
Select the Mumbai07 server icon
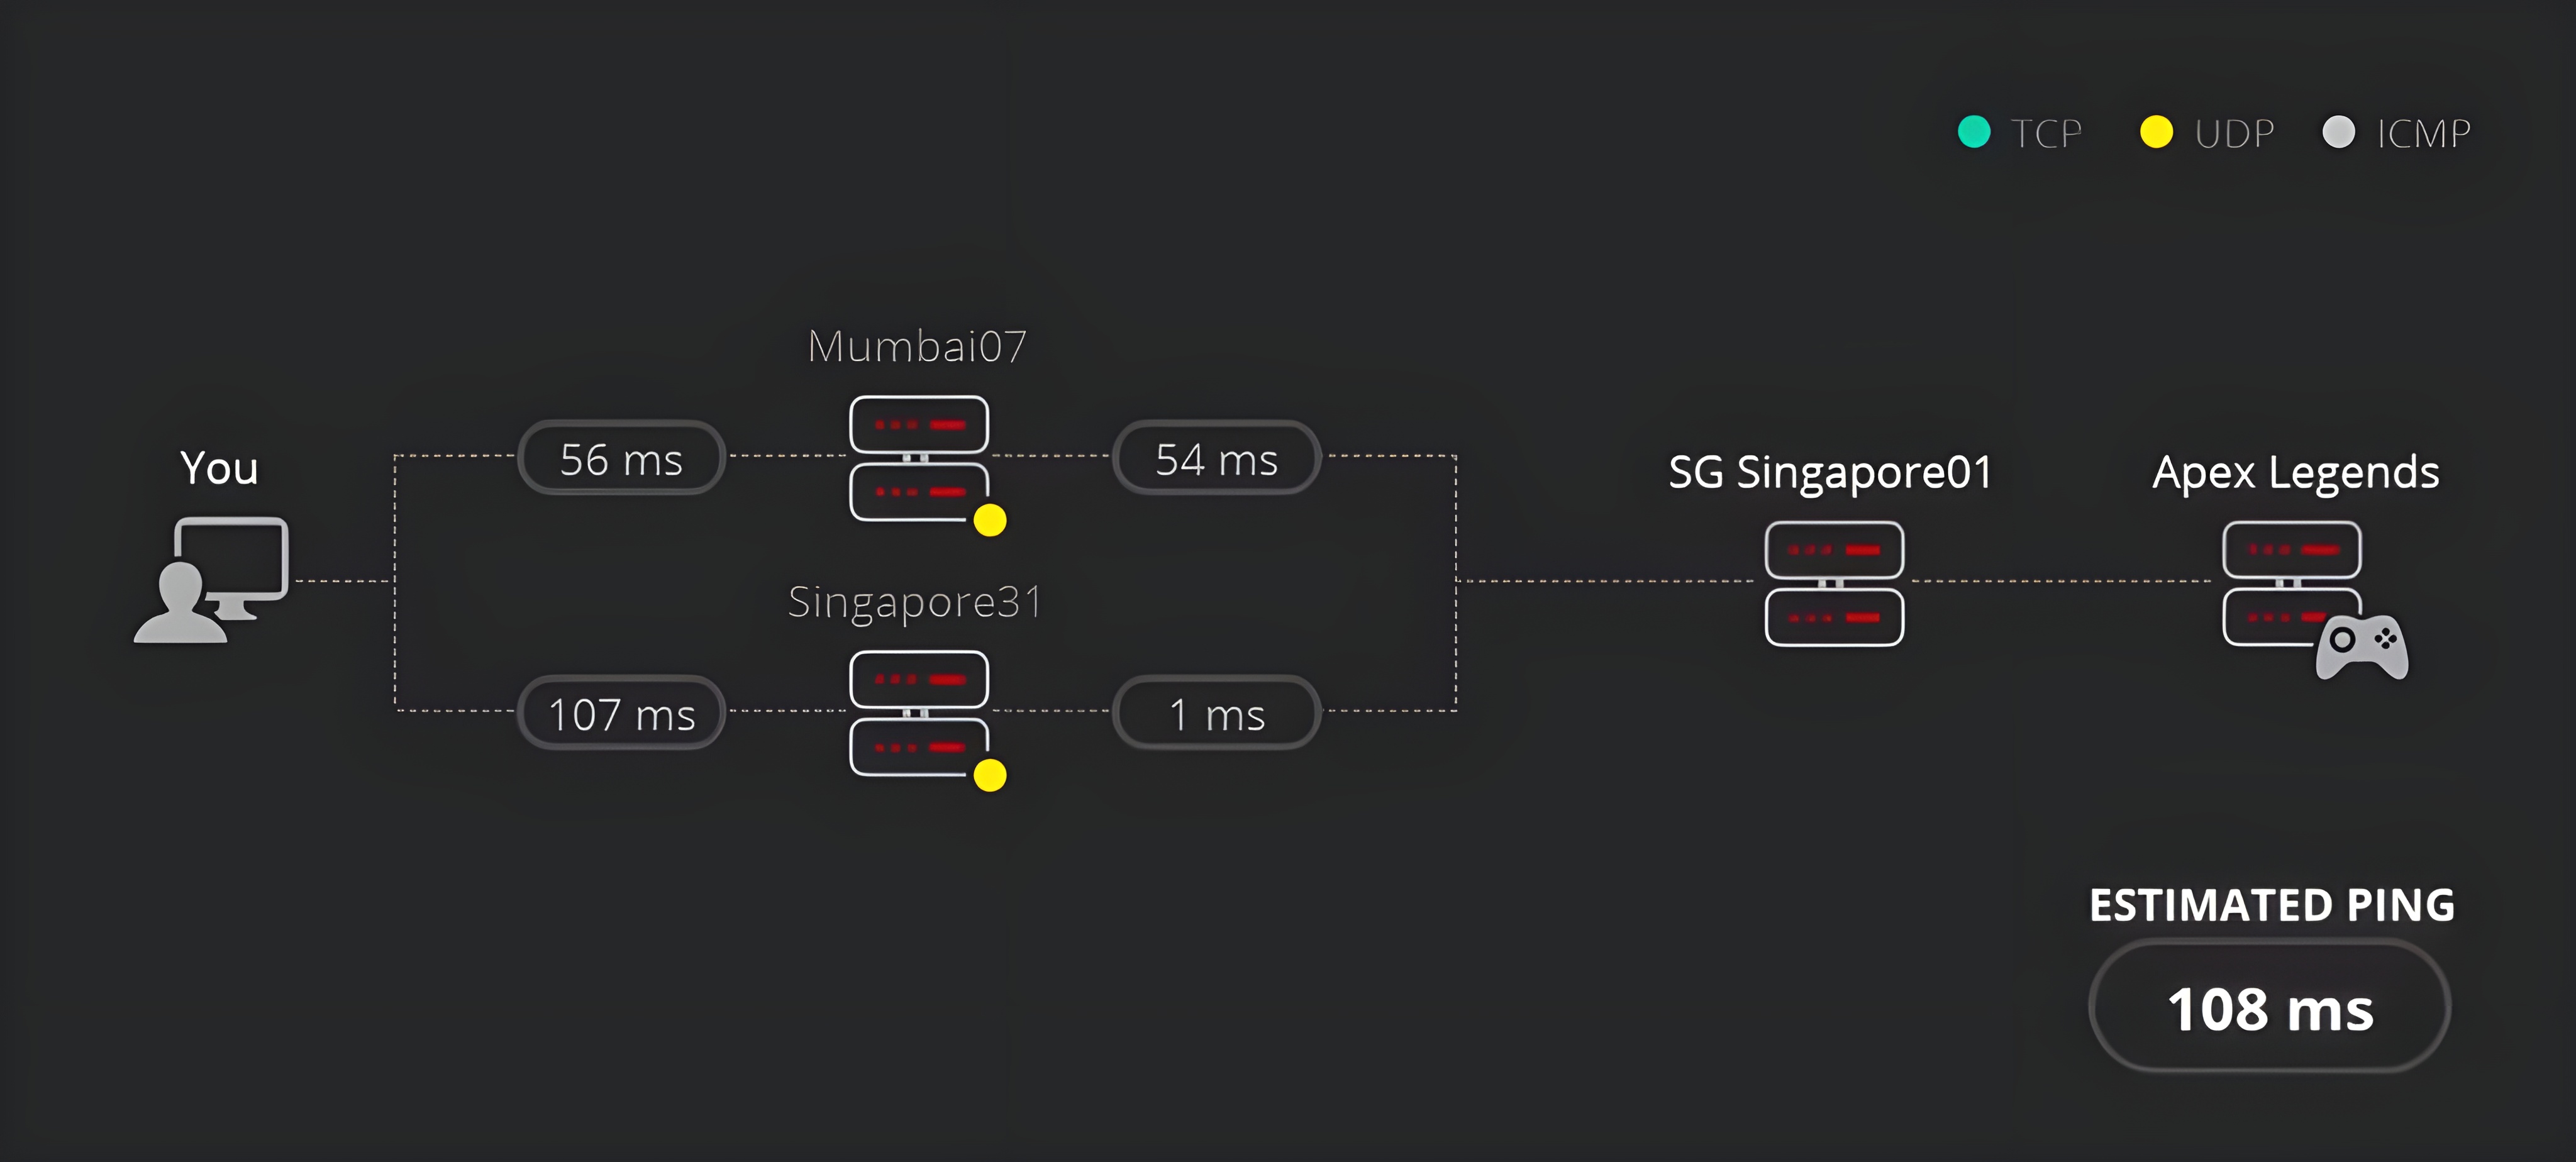pos(919,458)
